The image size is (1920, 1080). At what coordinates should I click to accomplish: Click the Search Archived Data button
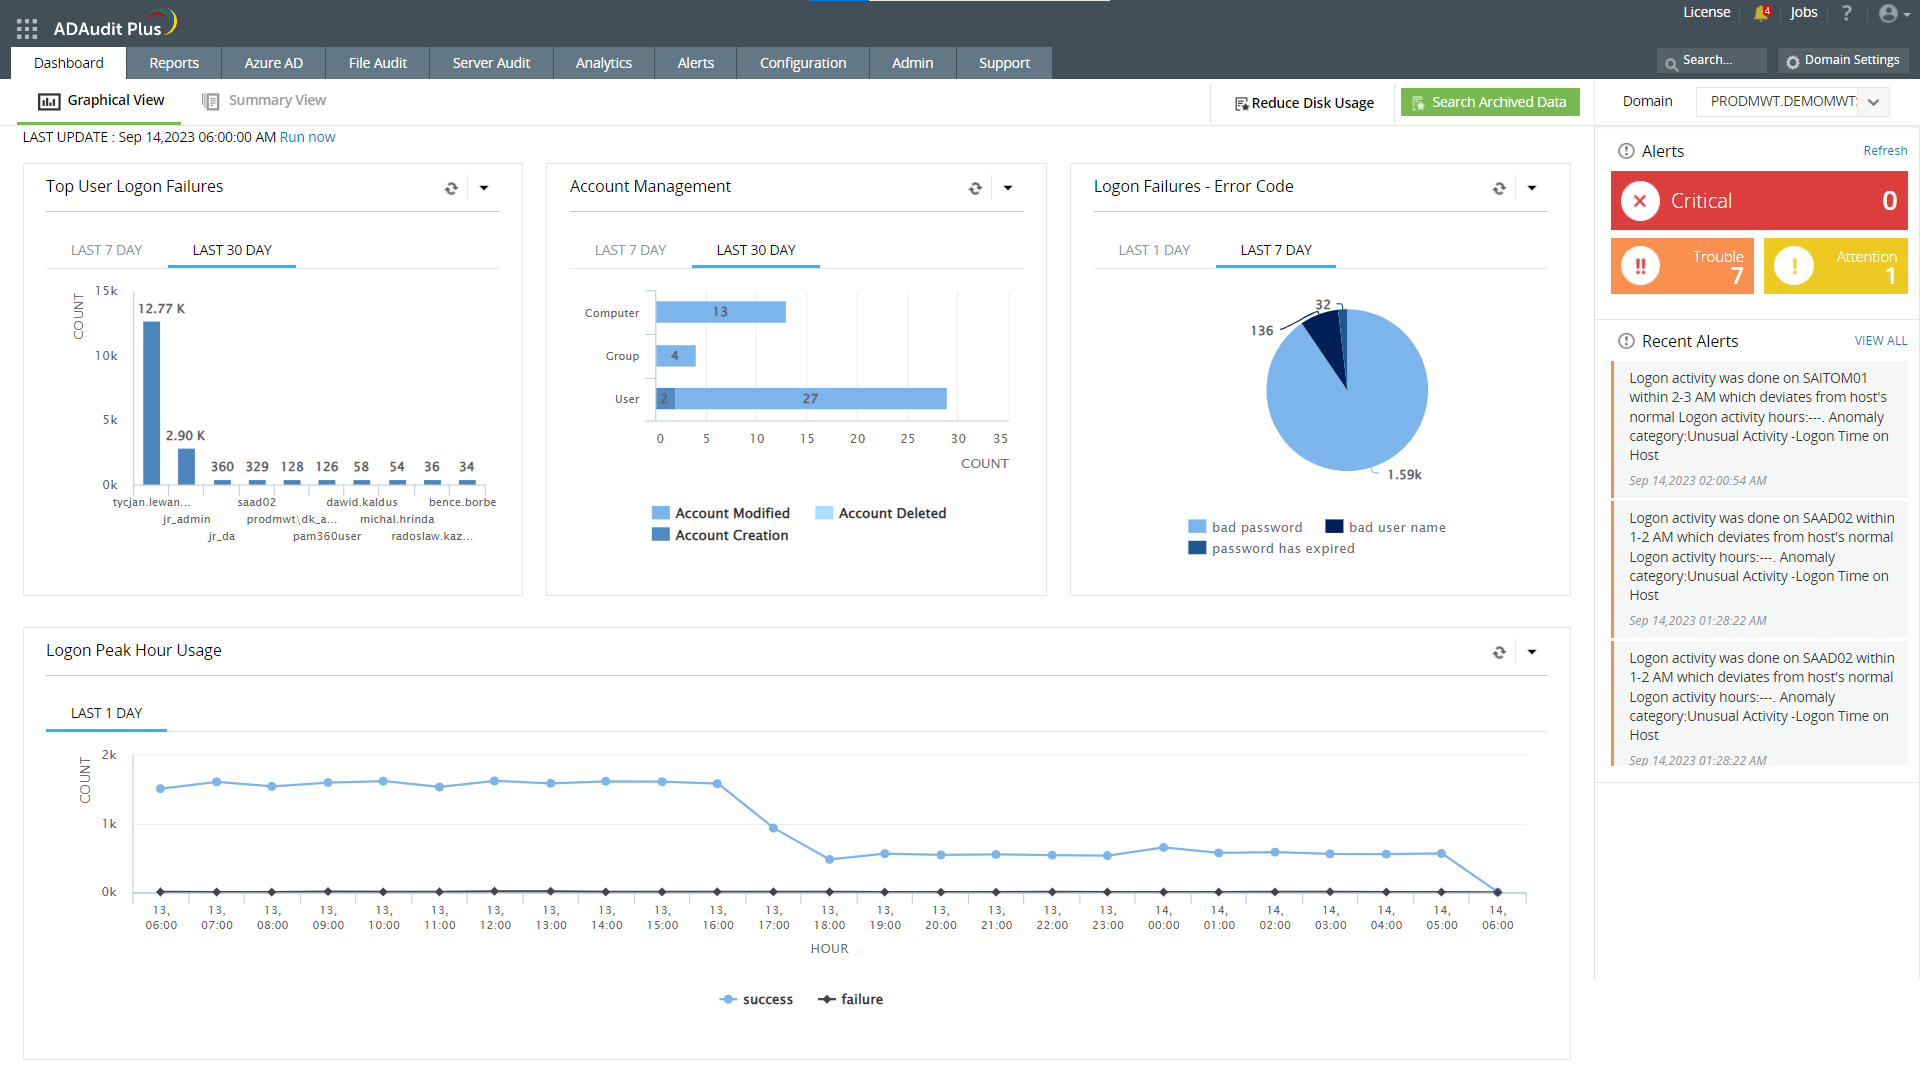click(x=1489, y=102)
